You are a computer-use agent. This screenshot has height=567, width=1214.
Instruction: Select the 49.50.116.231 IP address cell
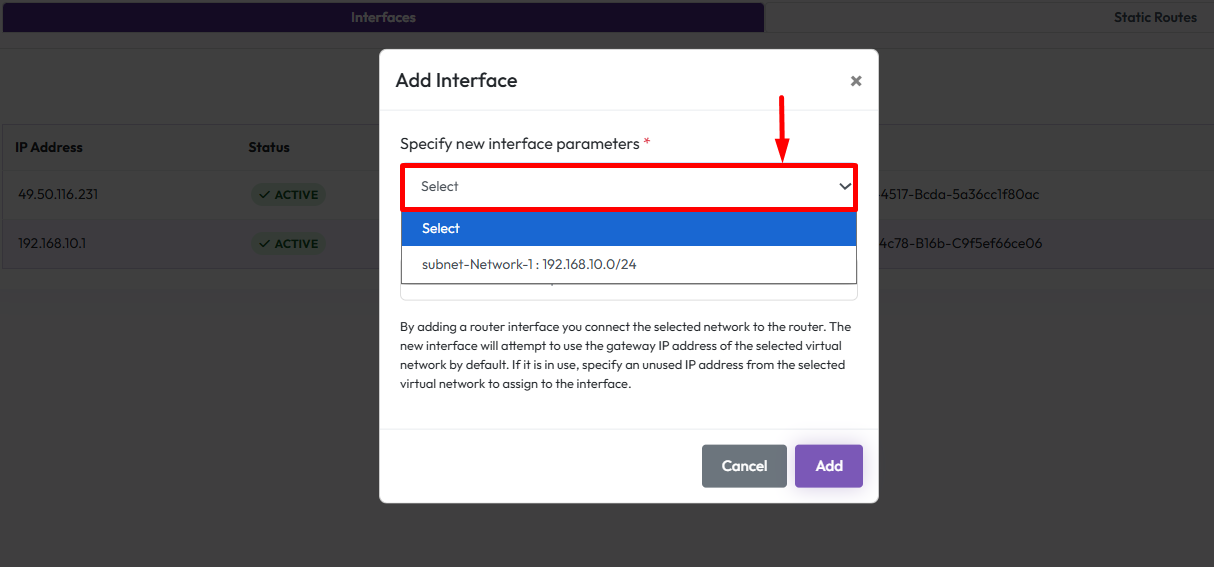point(58,194)
